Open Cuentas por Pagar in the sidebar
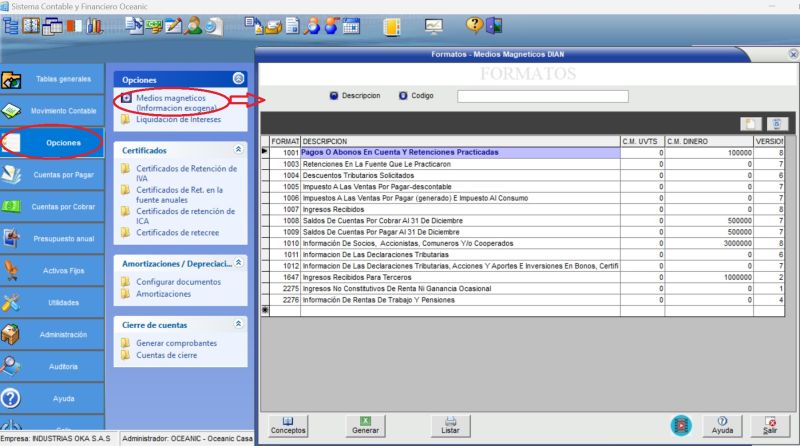Screen dimensions: 800x446 tap(52, 174)
